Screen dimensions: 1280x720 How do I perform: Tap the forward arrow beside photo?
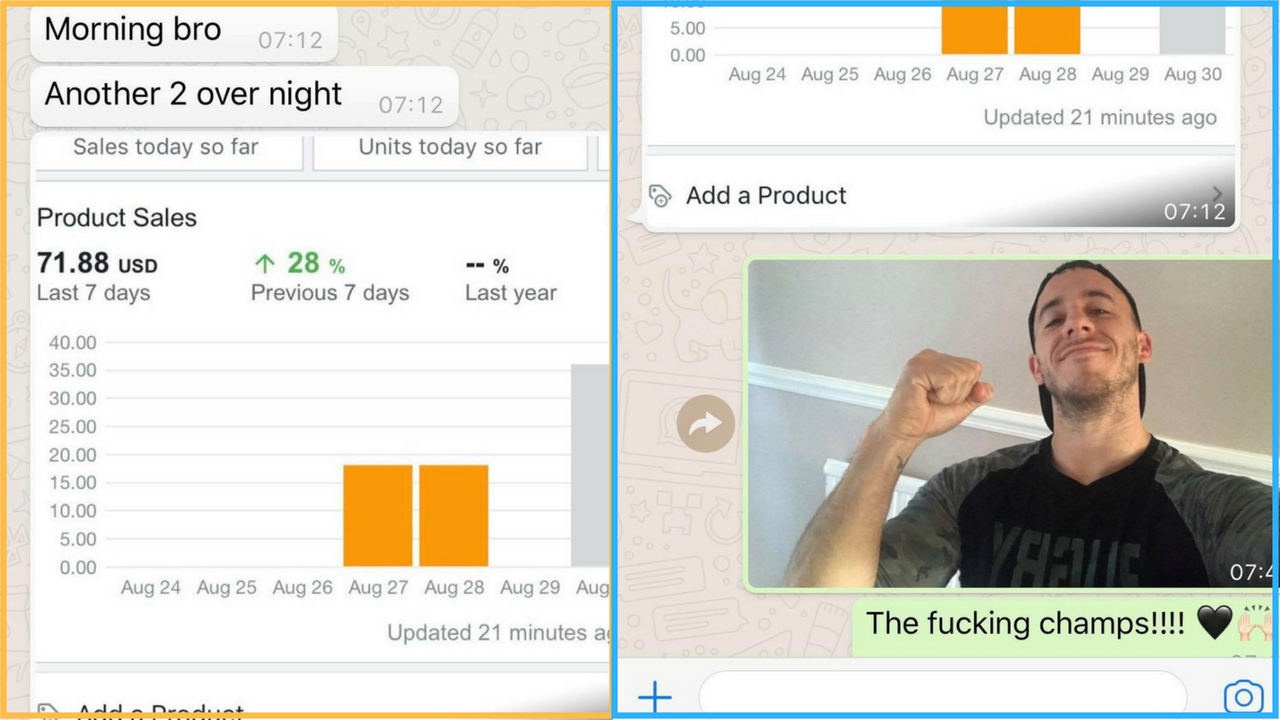click(x=706, y=424)
